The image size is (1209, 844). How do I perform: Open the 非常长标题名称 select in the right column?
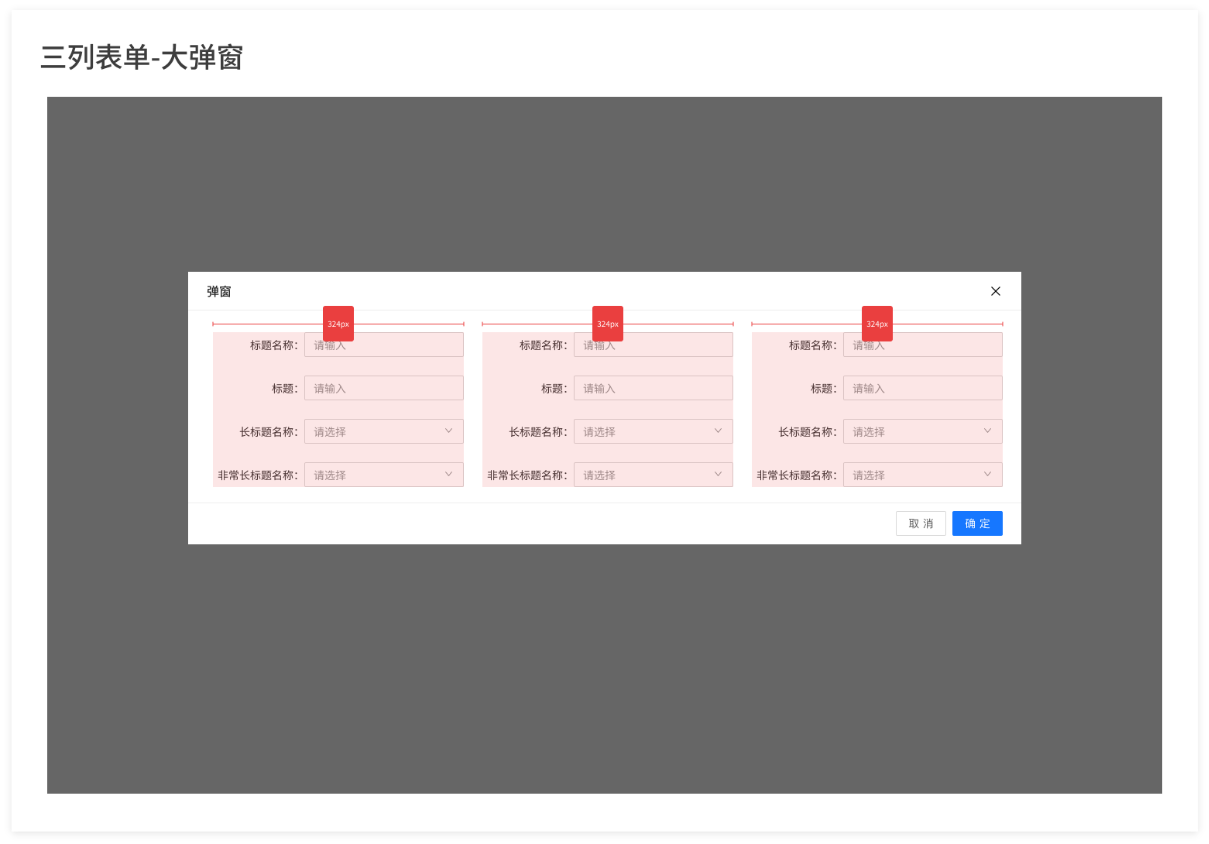pyautogui.click(x=922, y=475)
